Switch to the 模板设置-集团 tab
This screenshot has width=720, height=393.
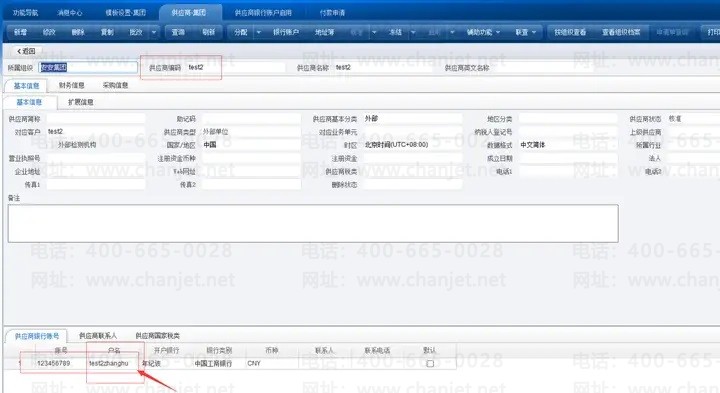pos(126,13)
